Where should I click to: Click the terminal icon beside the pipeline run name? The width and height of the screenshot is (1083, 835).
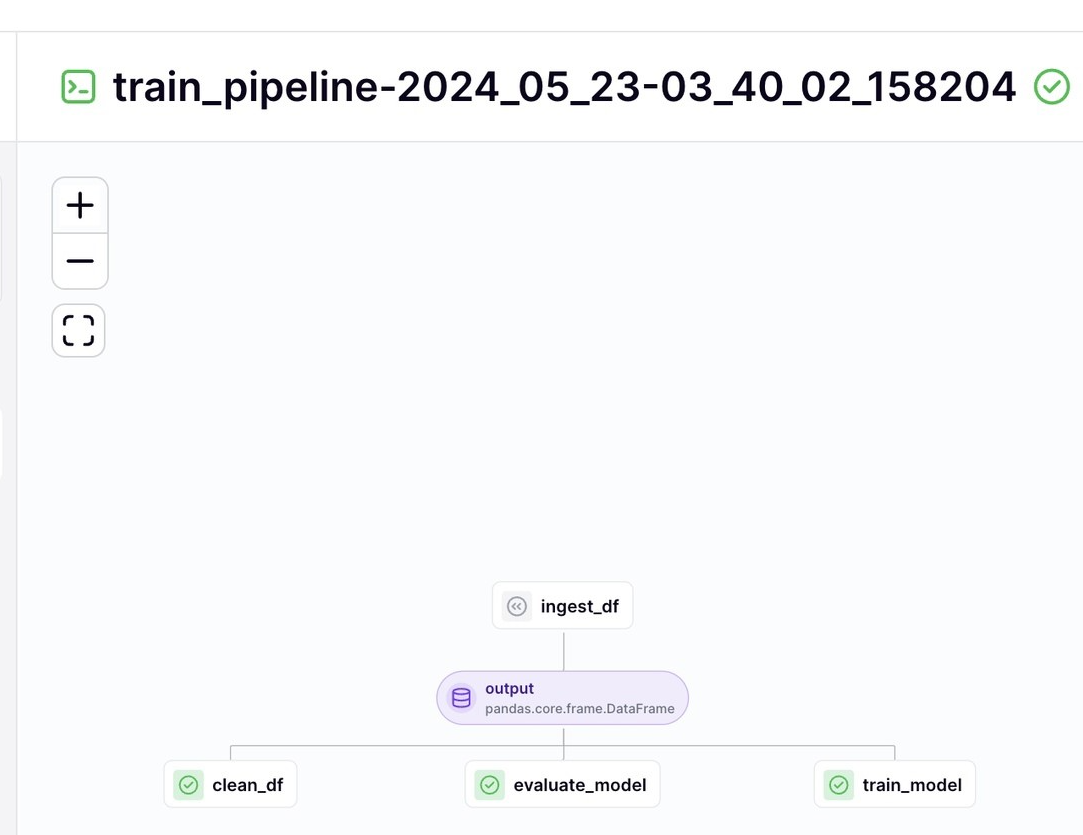click(x=80, y=87)
